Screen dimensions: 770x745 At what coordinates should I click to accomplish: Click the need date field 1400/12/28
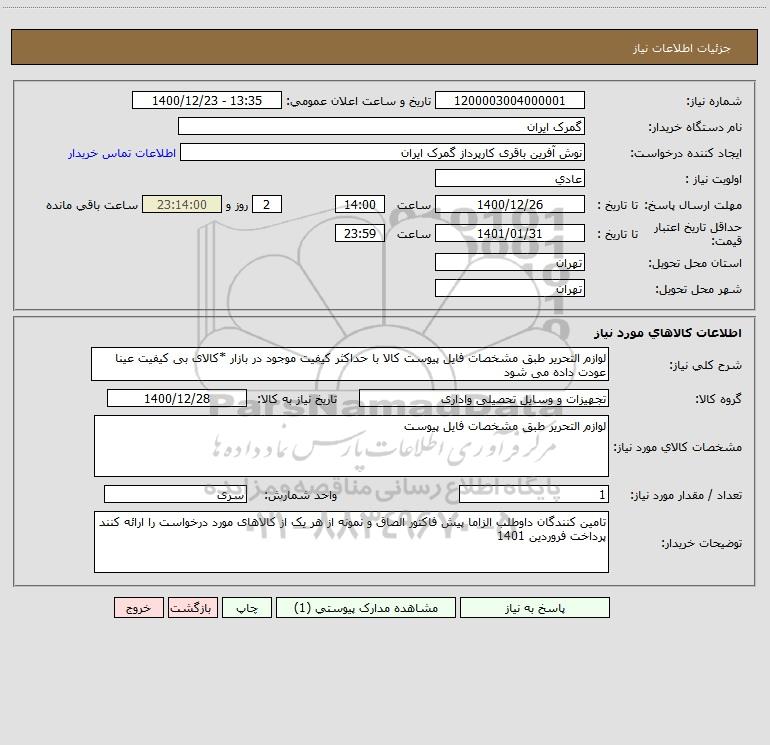177,398
